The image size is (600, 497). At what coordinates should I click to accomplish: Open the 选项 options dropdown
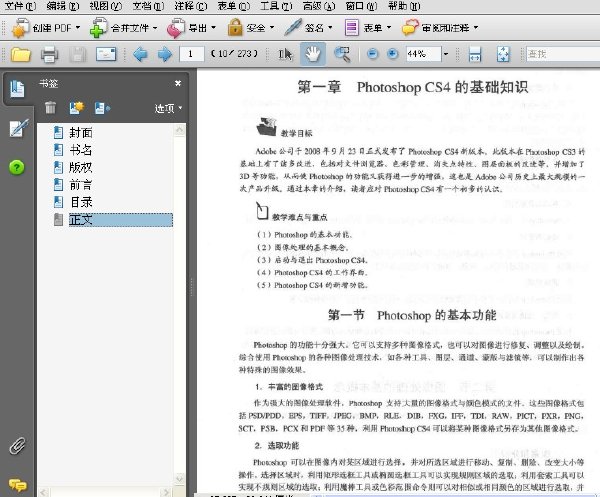coord(168,109)
